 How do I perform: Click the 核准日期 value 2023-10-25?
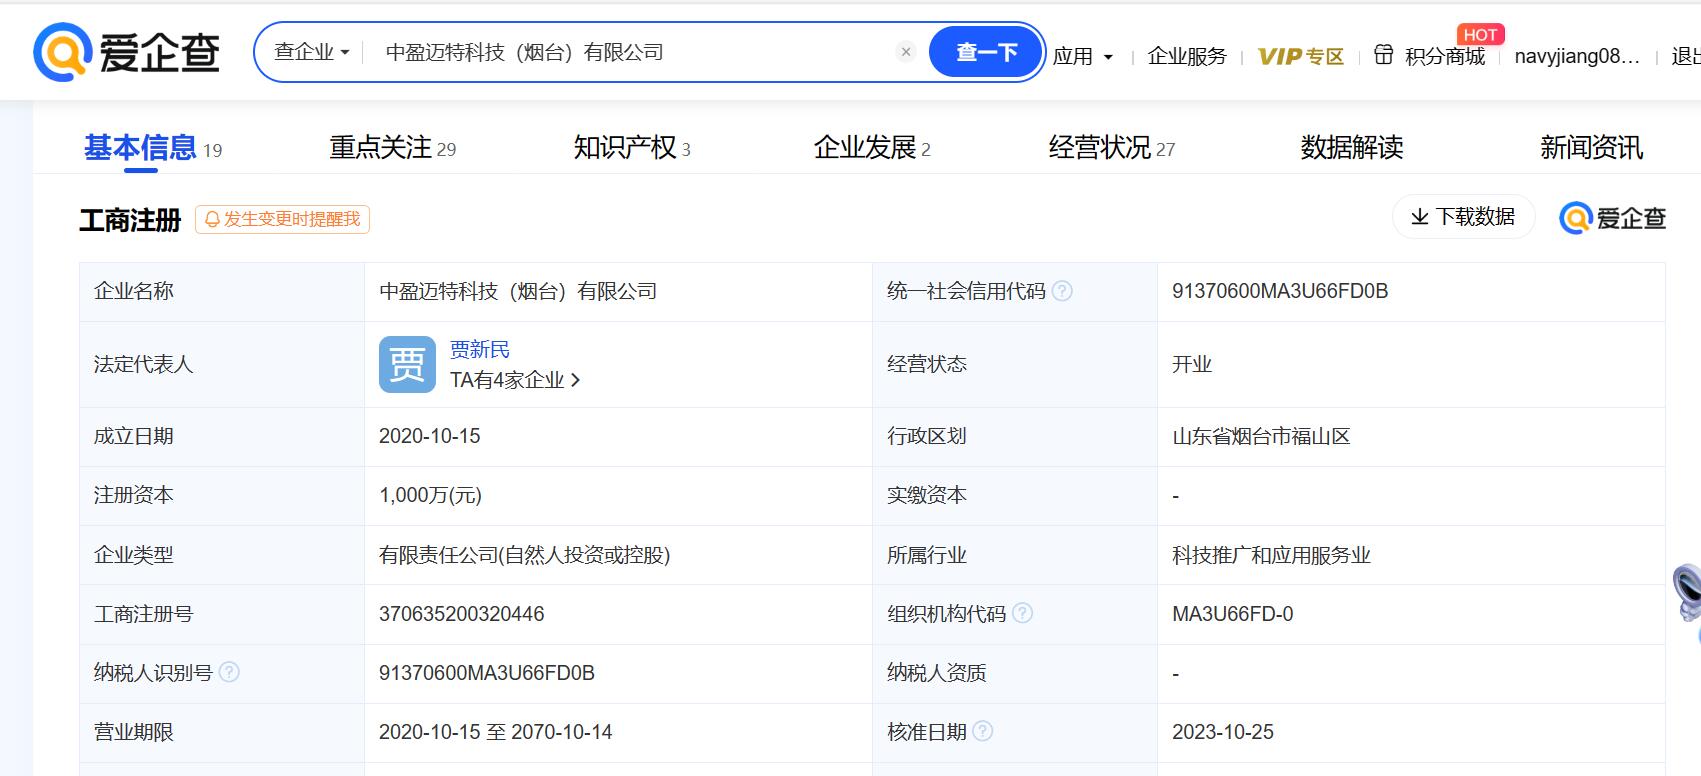pos(1223,732)
